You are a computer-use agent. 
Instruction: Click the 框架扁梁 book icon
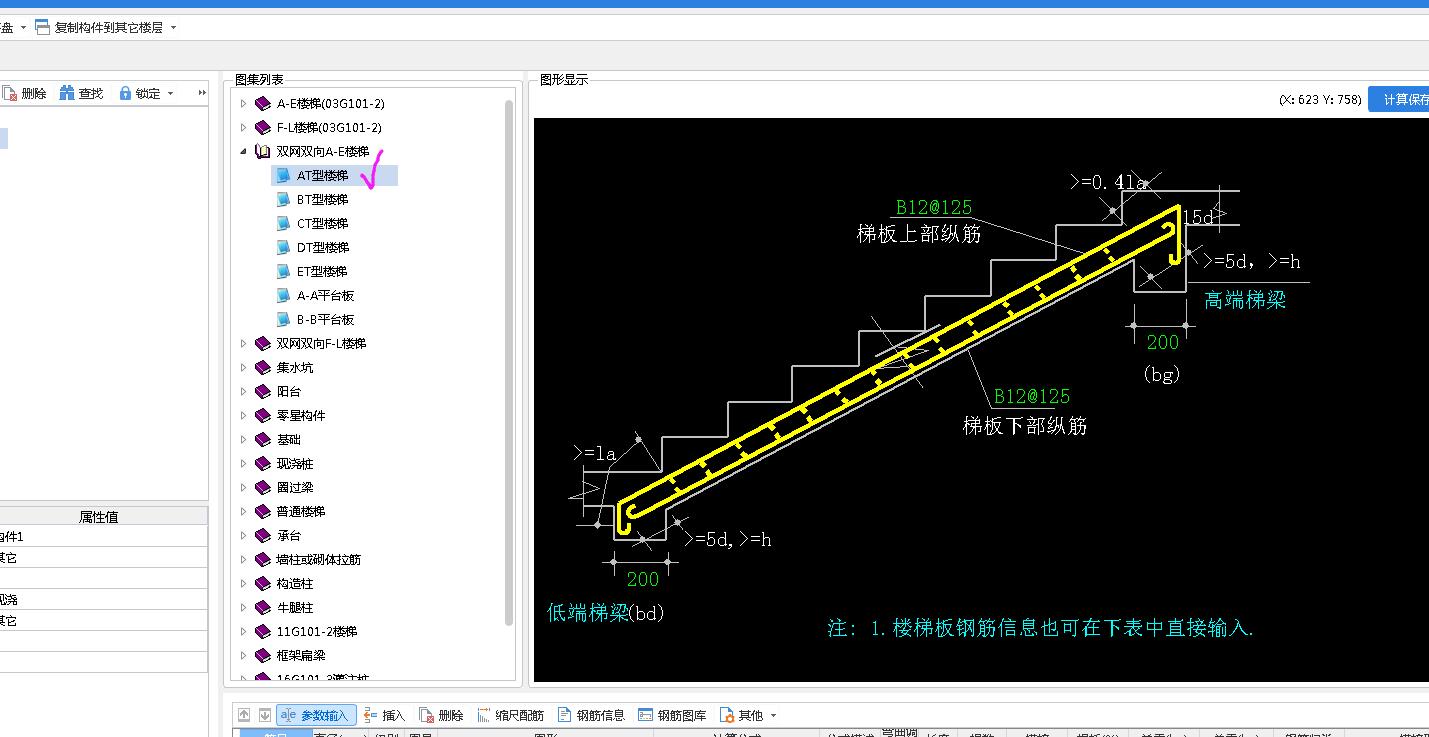tap(263, 655)
